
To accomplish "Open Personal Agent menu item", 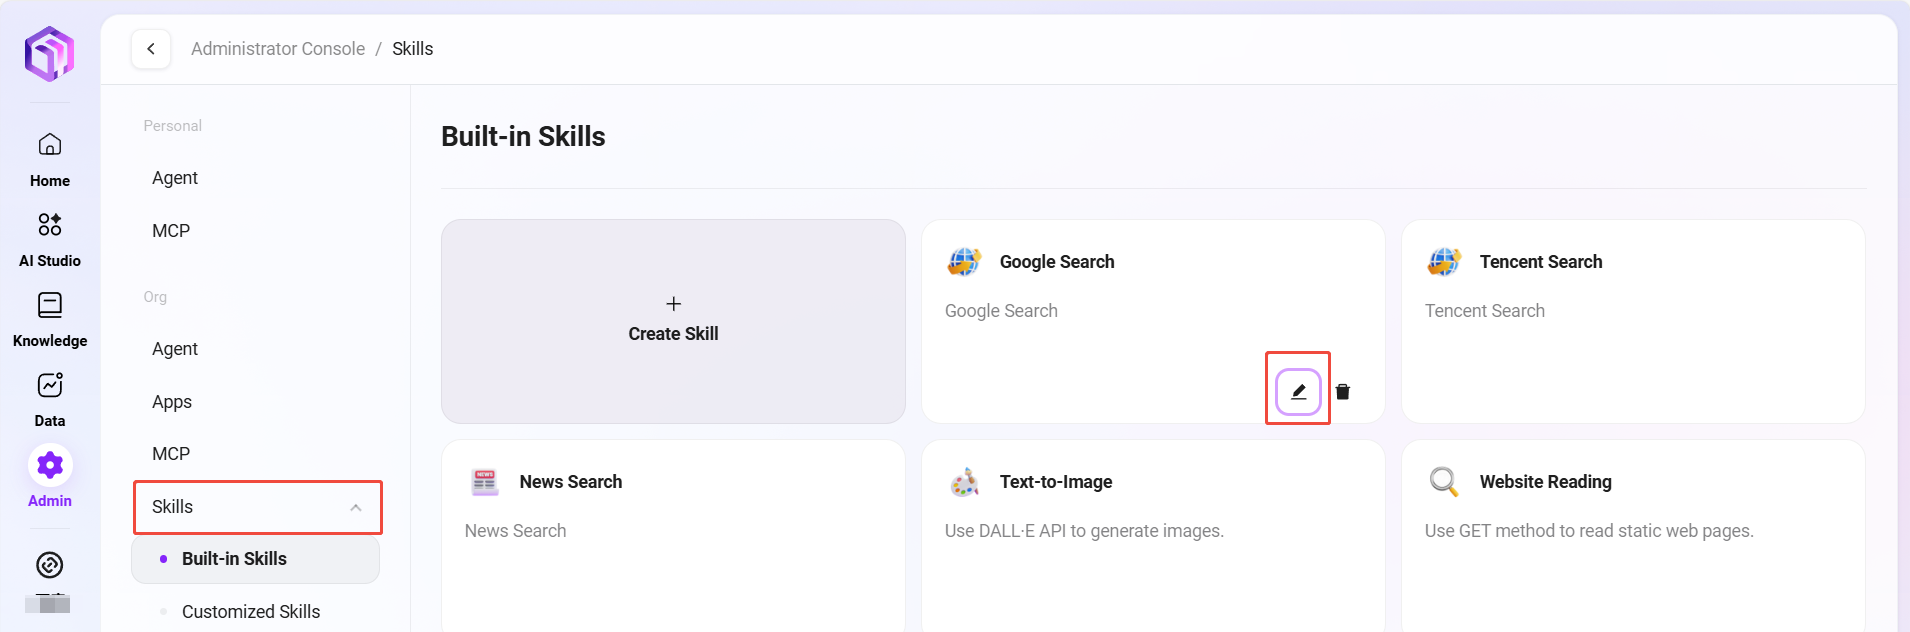I will (175, 178).
